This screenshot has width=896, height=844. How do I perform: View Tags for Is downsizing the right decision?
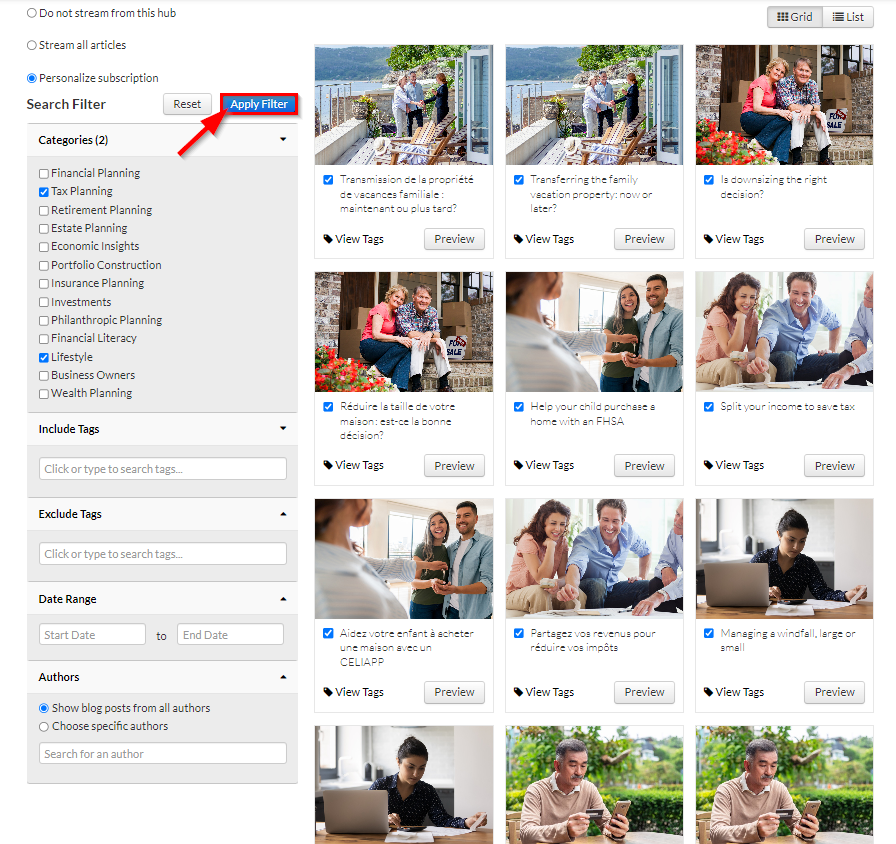coord(734,239)
